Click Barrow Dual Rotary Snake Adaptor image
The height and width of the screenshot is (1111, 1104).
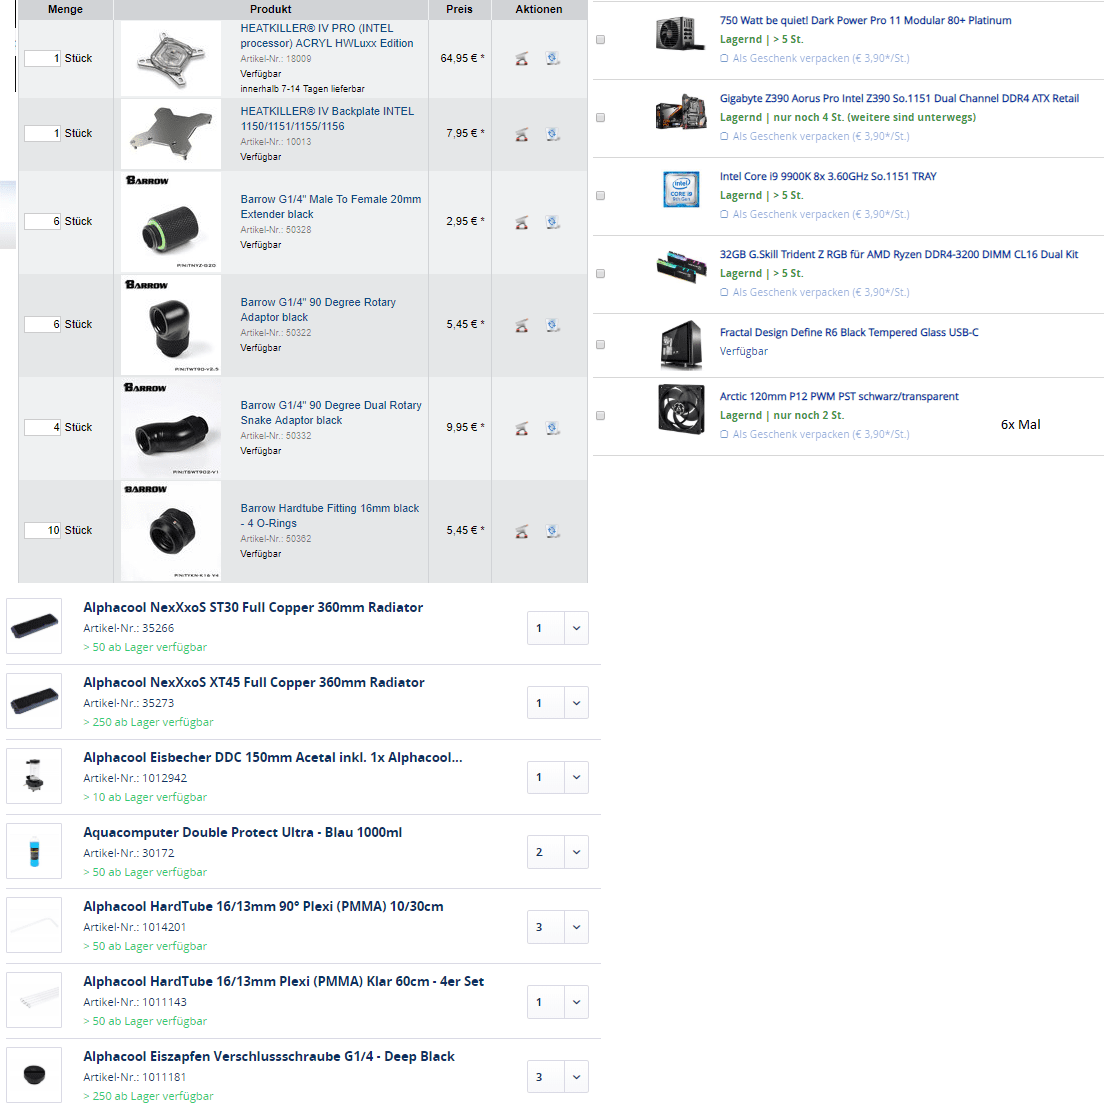click(171, 428)
